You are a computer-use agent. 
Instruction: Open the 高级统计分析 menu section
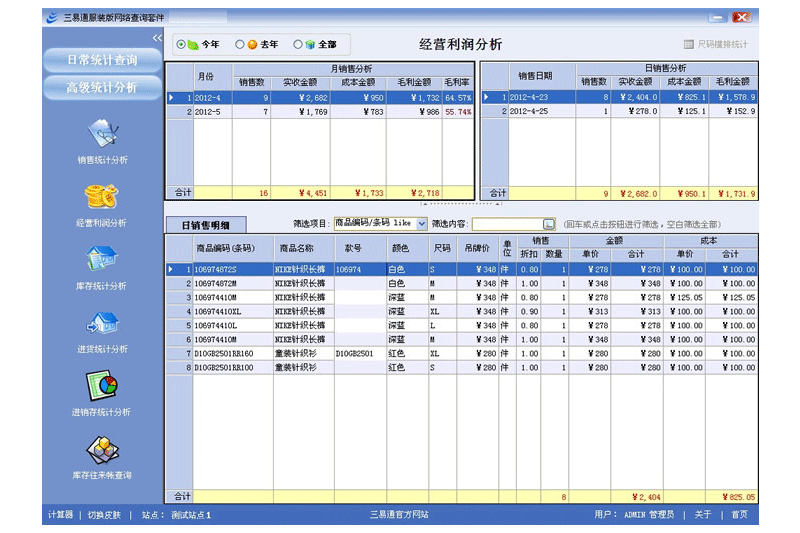pos(102,88)
